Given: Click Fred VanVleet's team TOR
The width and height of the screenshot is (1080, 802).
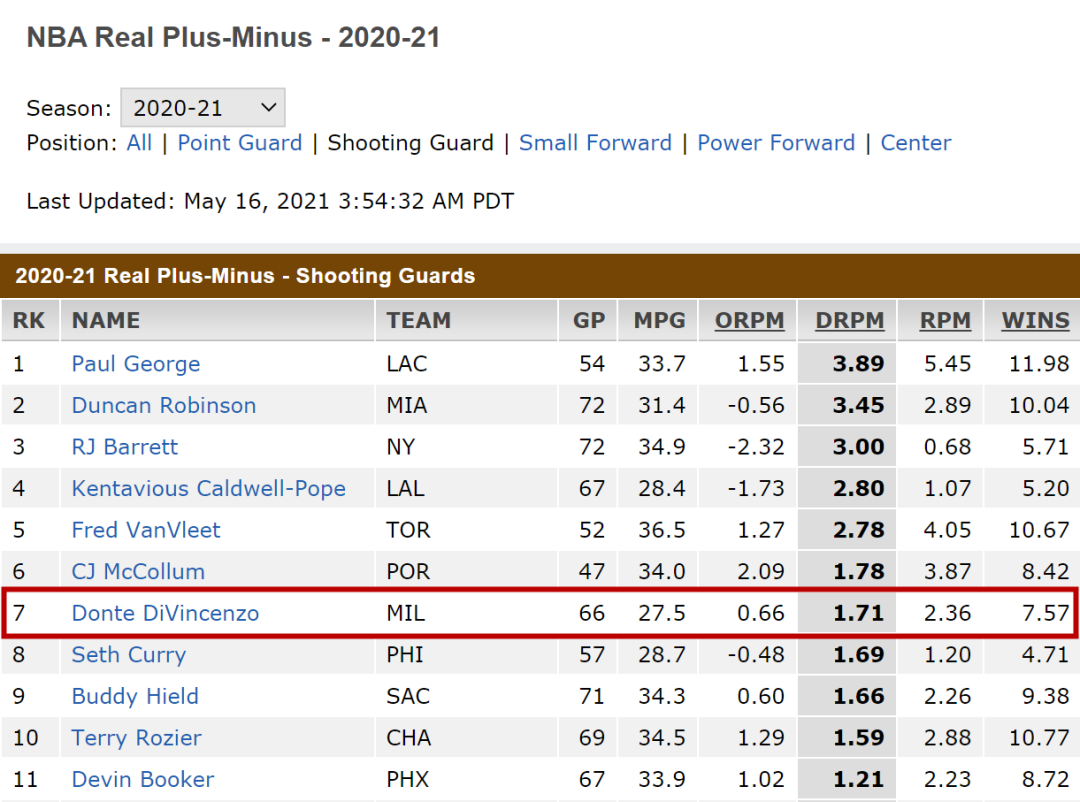Looking at the screenshot, I should (408, 530).
